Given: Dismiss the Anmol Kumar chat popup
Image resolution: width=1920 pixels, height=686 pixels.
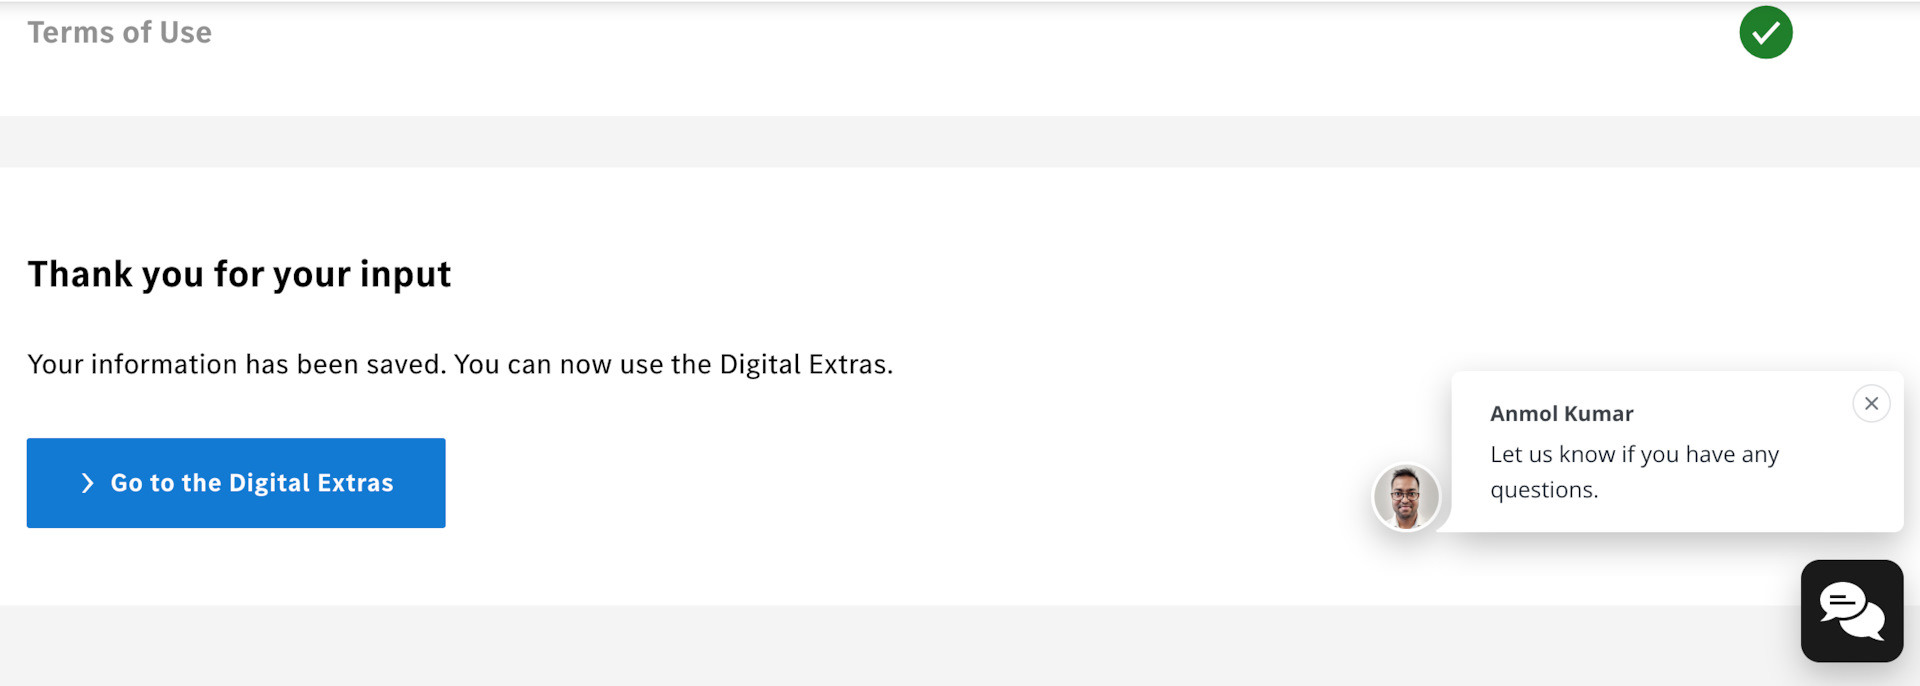Looking at the screenshot, I should pyautogui.click(x=1871, y=403).
